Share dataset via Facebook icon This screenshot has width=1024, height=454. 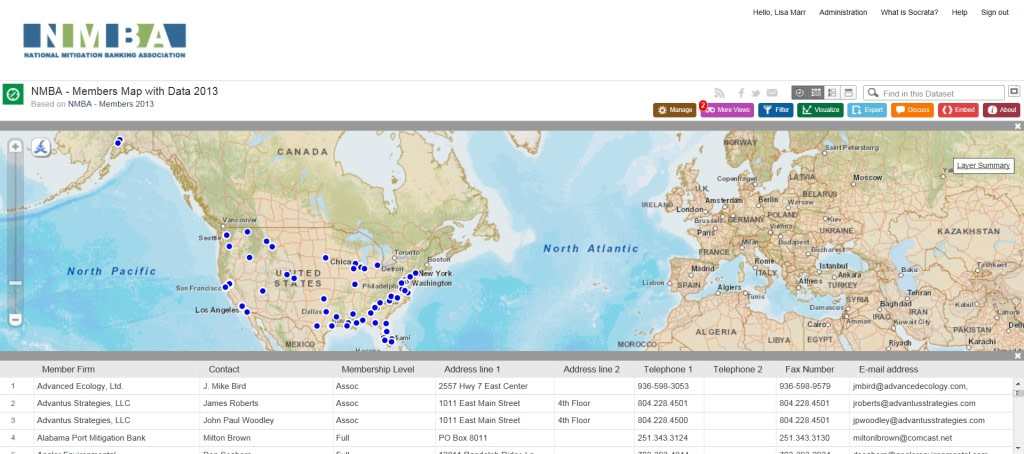tap(741, 93)
